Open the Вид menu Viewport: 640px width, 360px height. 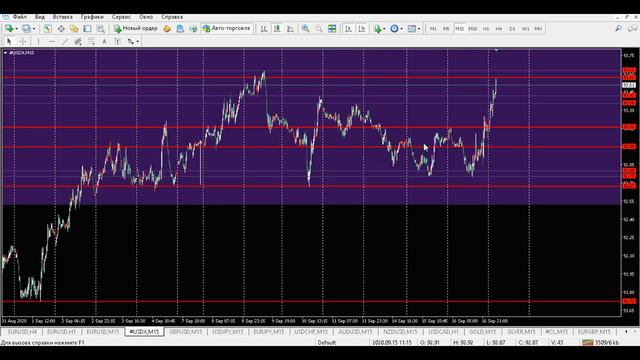(40, 17)
